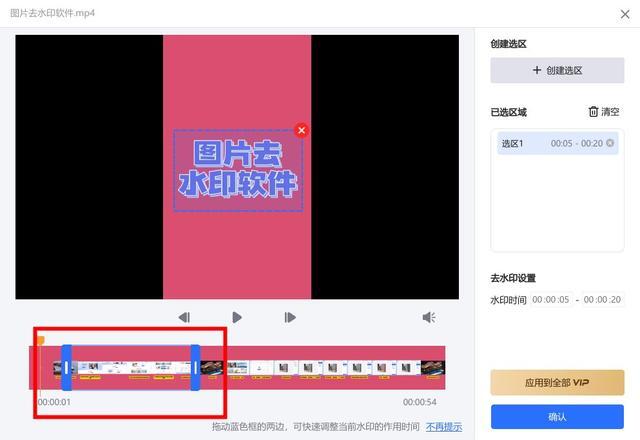Step back to the previous frame
Viewport: 640px width, 440px height.
(x=184, y=317)
